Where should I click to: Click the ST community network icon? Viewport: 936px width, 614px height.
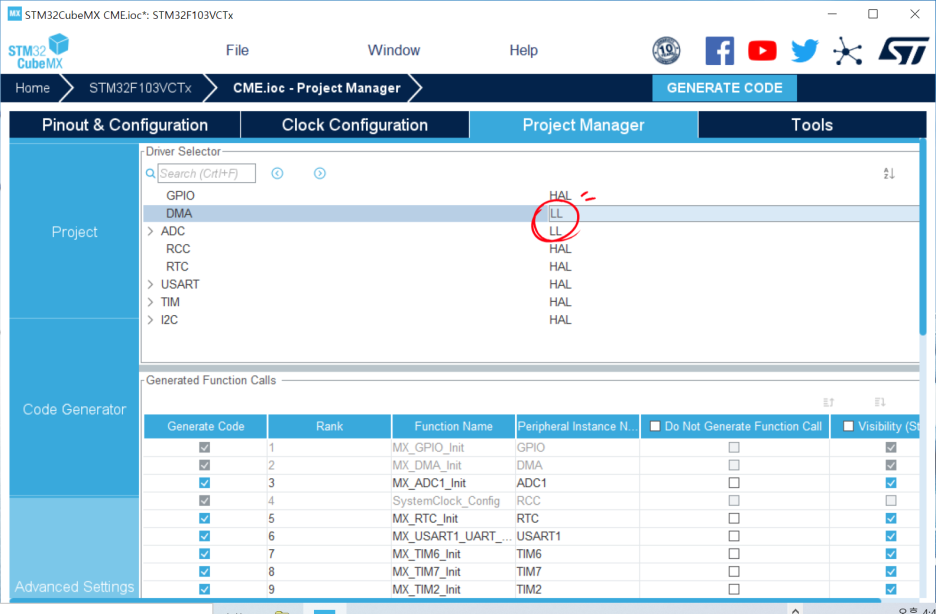click(848, 51)
